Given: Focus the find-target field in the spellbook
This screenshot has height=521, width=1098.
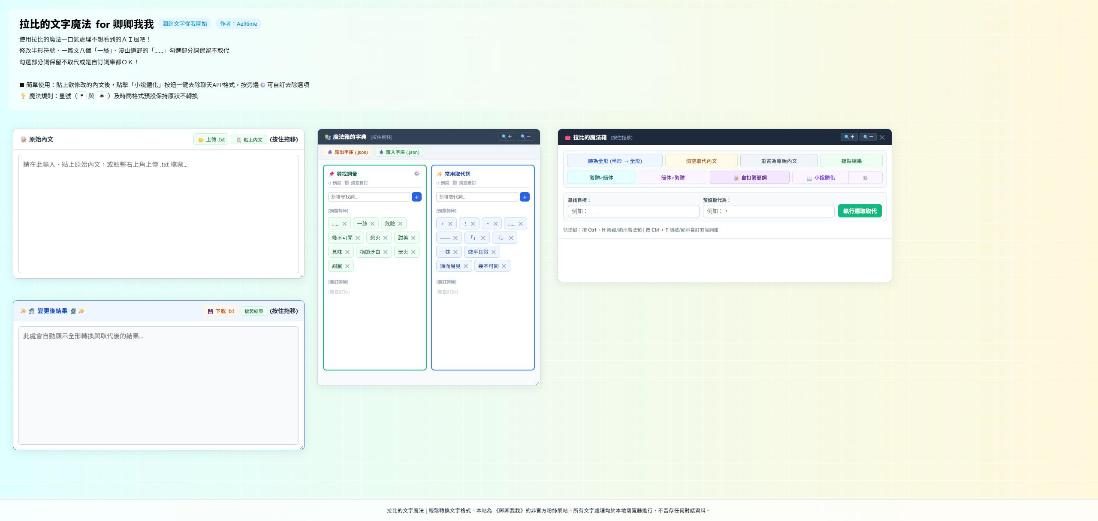Looking at the screenshot, I should point(634,211).
